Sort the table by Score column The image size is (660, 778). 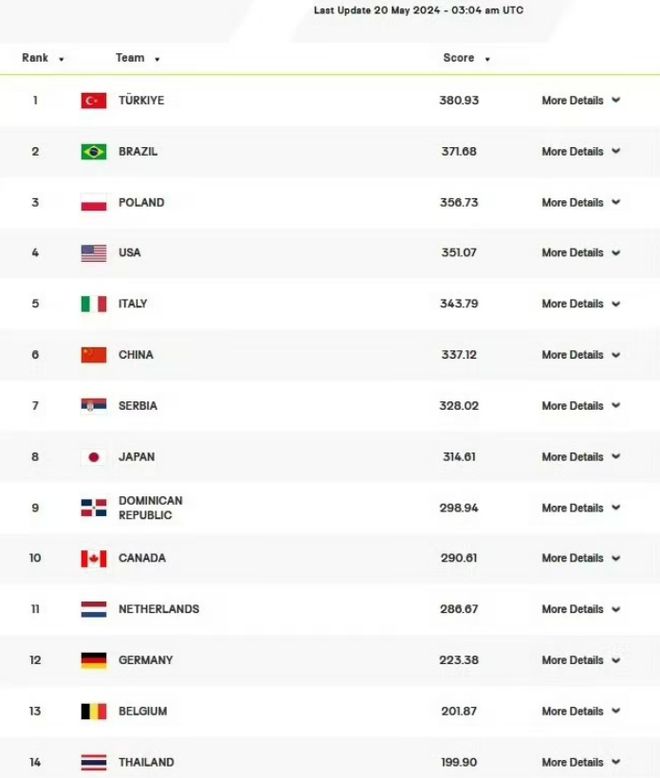[466, 58]
